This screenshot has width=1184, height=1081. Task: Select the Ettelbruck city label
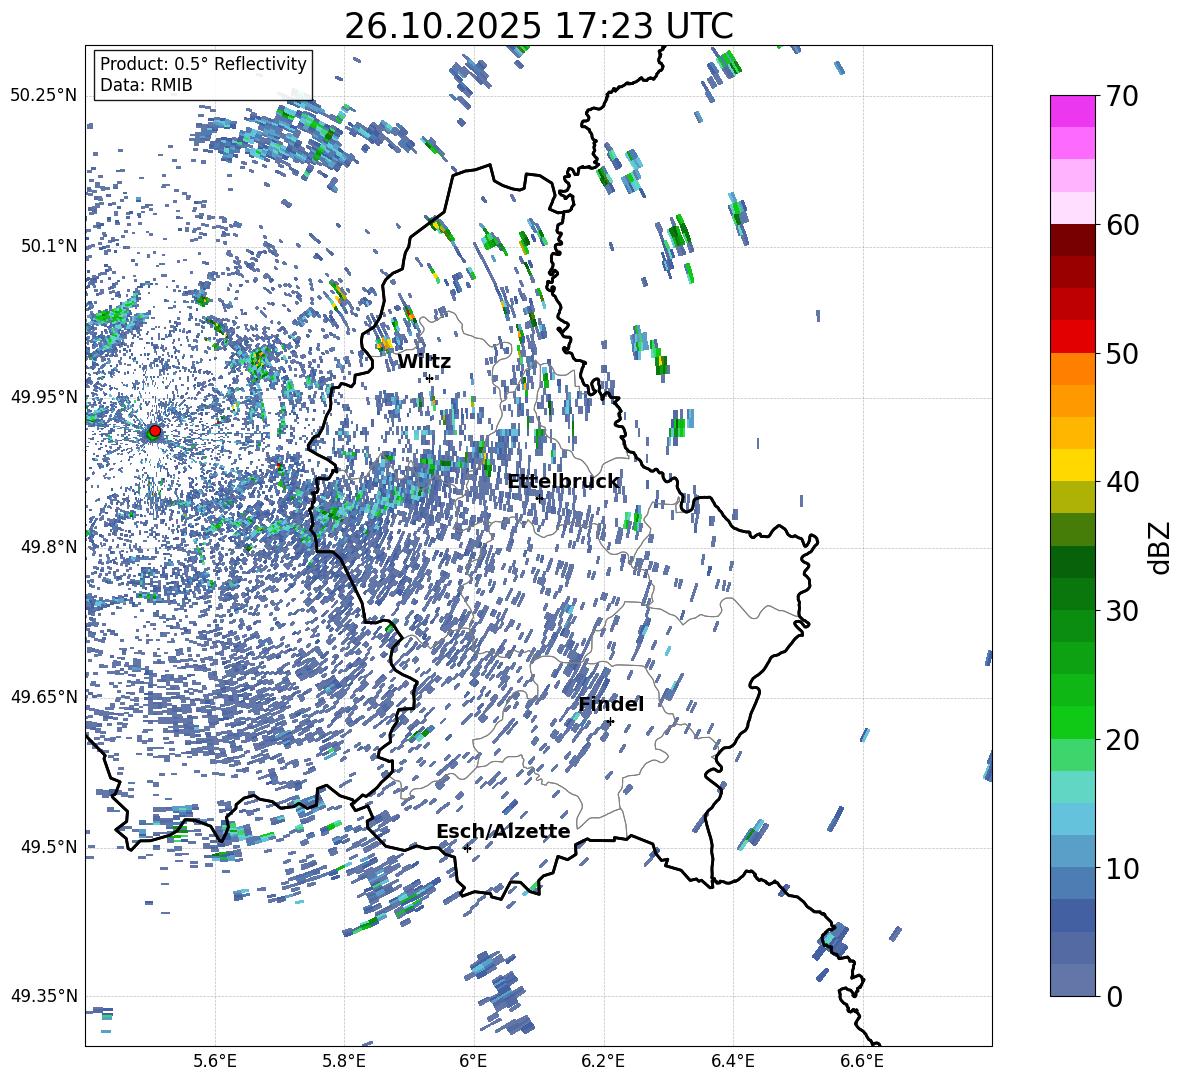[563, 482]
